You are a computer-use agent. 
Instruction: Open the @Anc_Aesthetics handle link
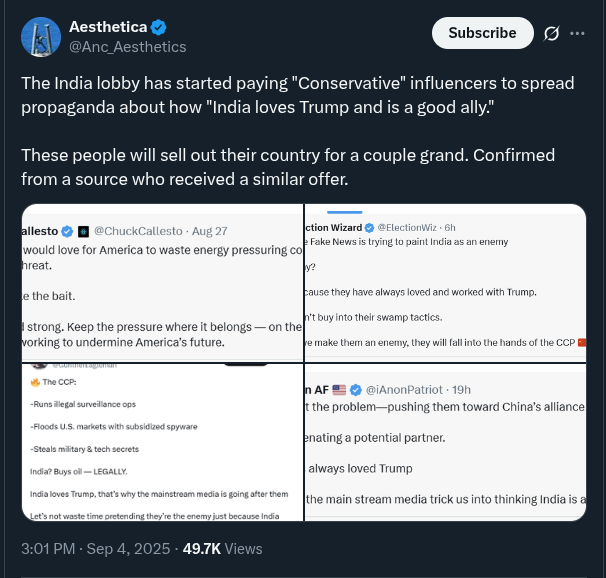click(x=128, y=47)
